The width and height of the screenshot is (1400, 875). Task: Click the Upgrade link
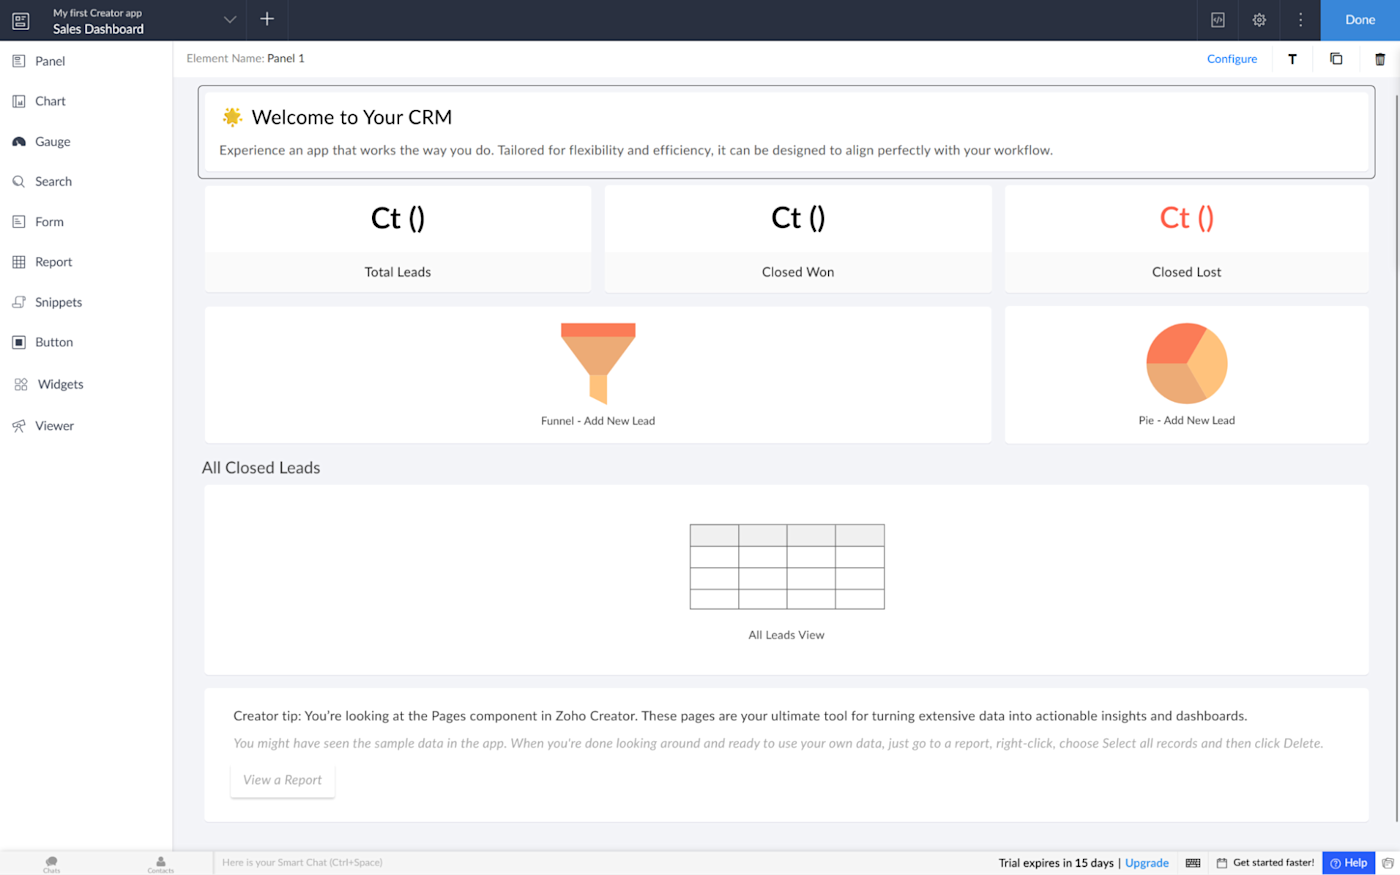coord(1147,863)
